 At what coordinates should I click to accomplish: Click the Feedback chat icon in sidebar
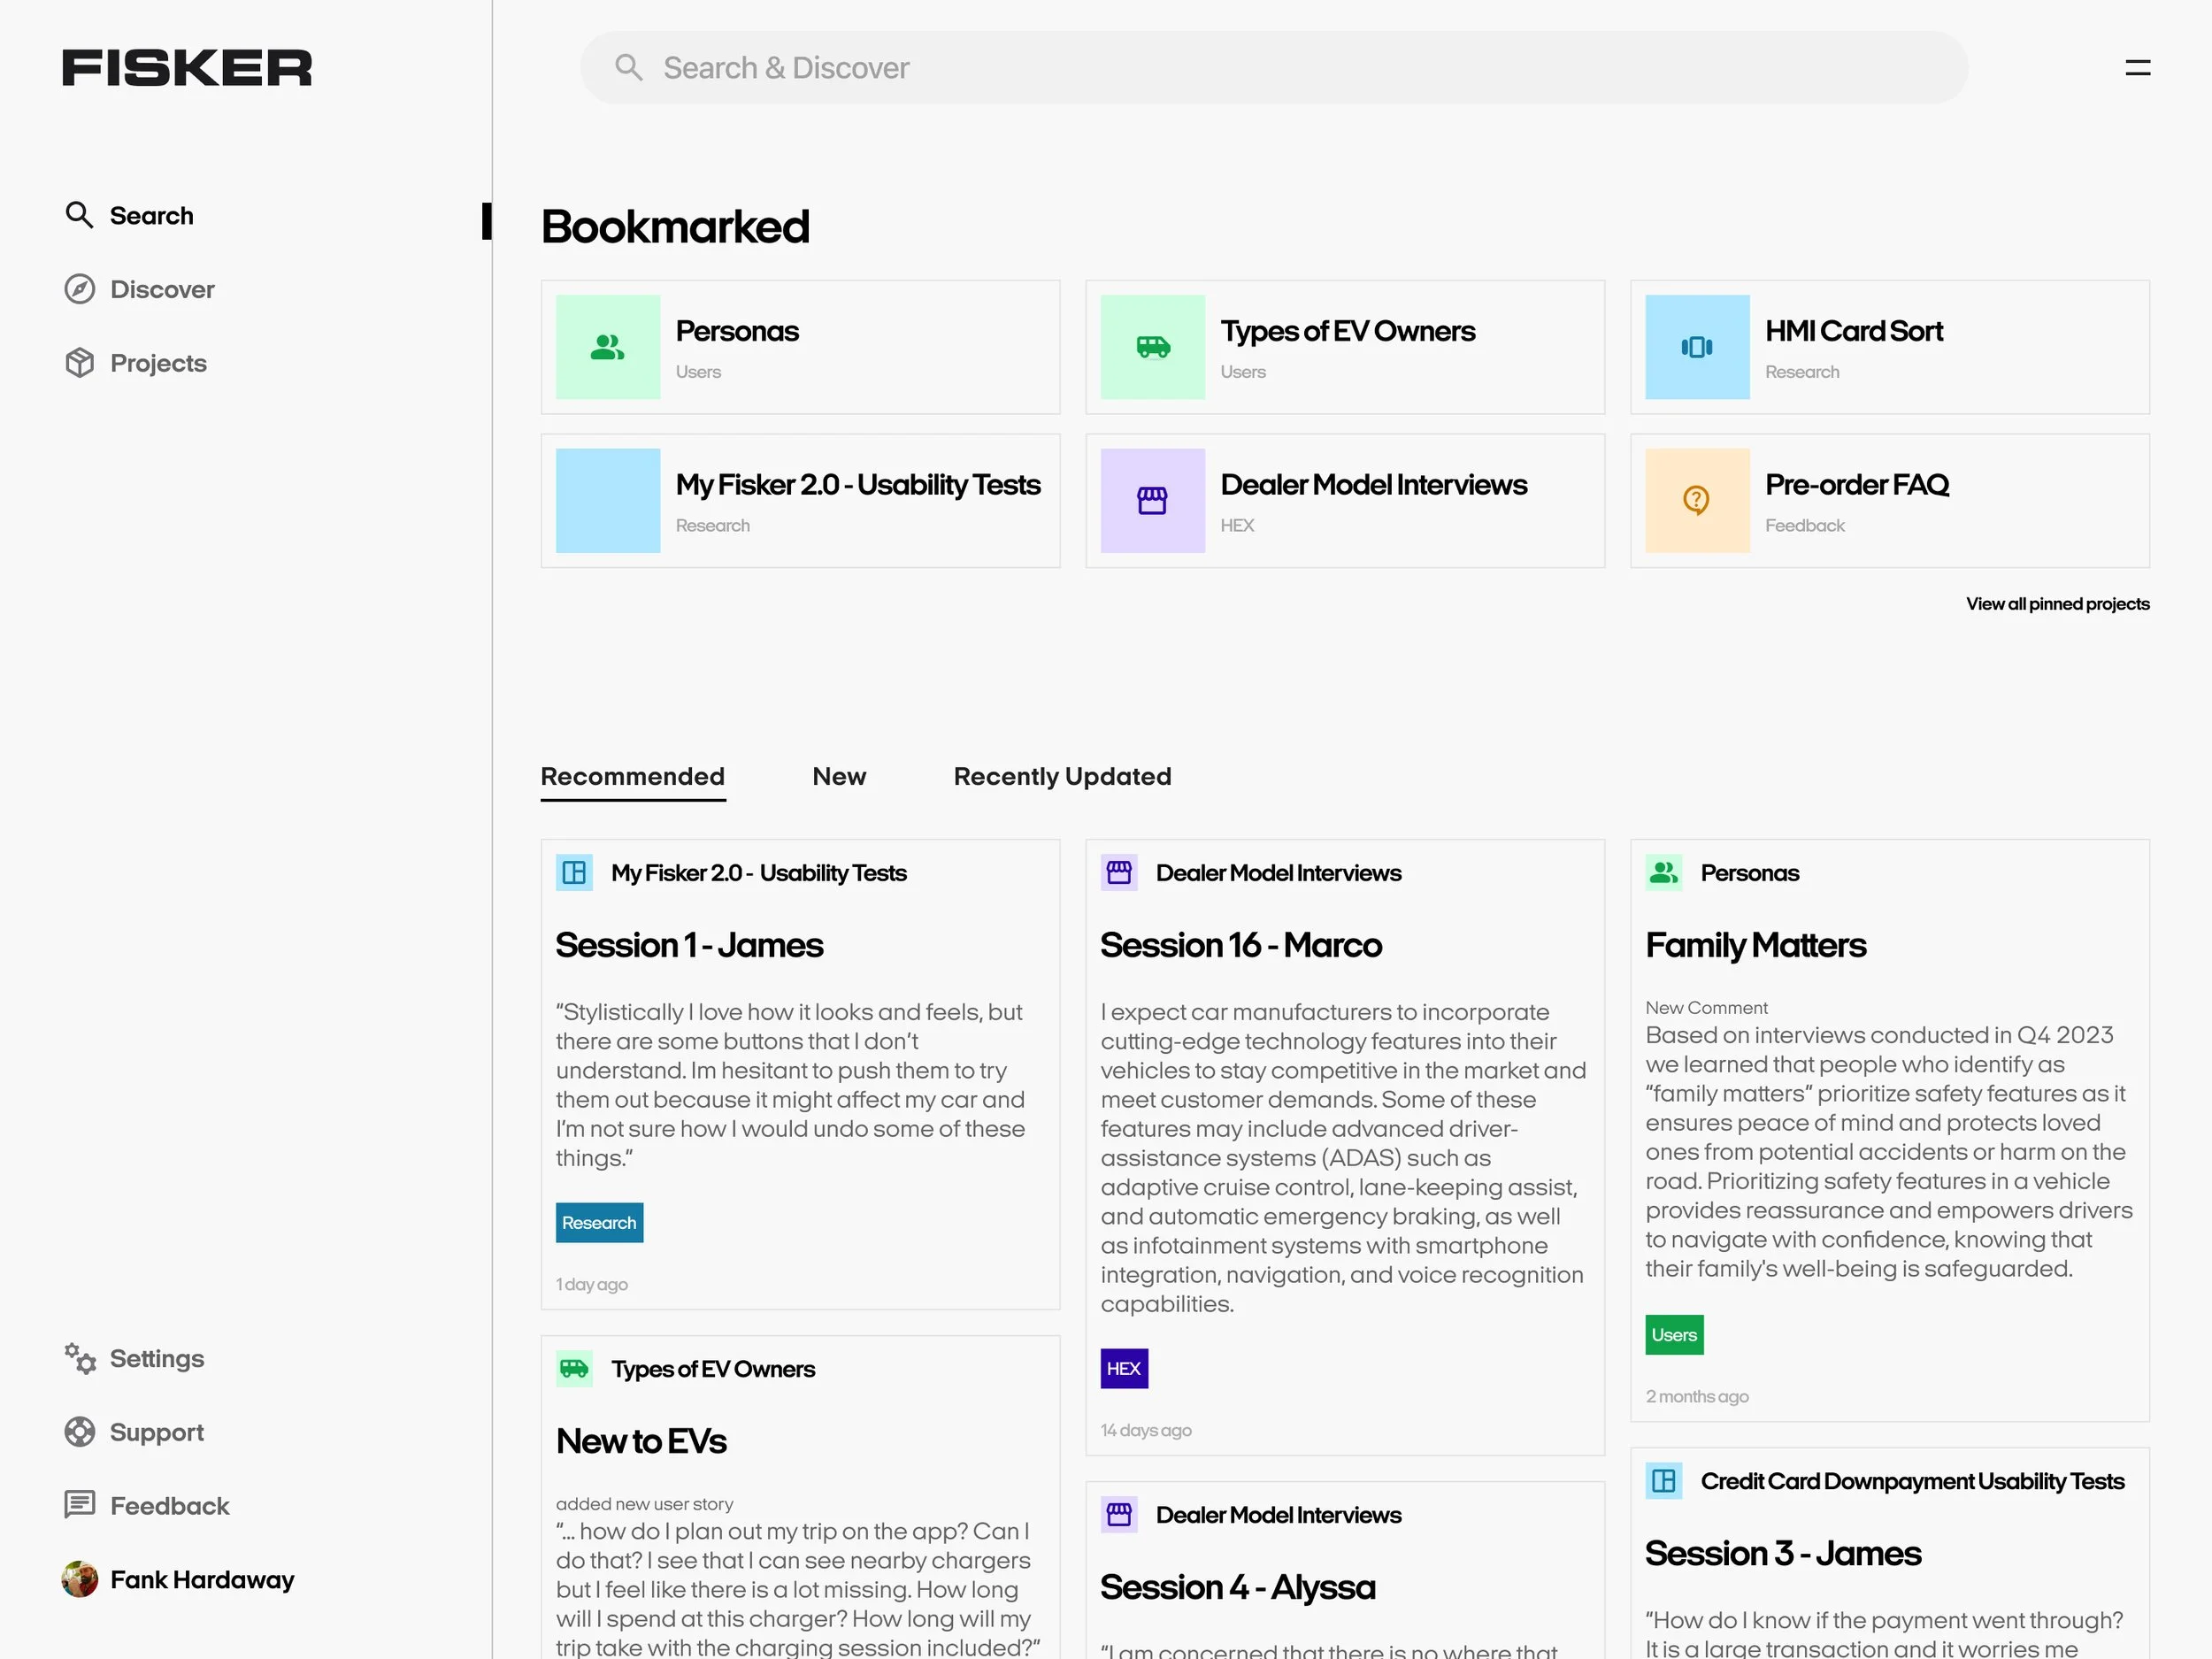coord(80,1505)
